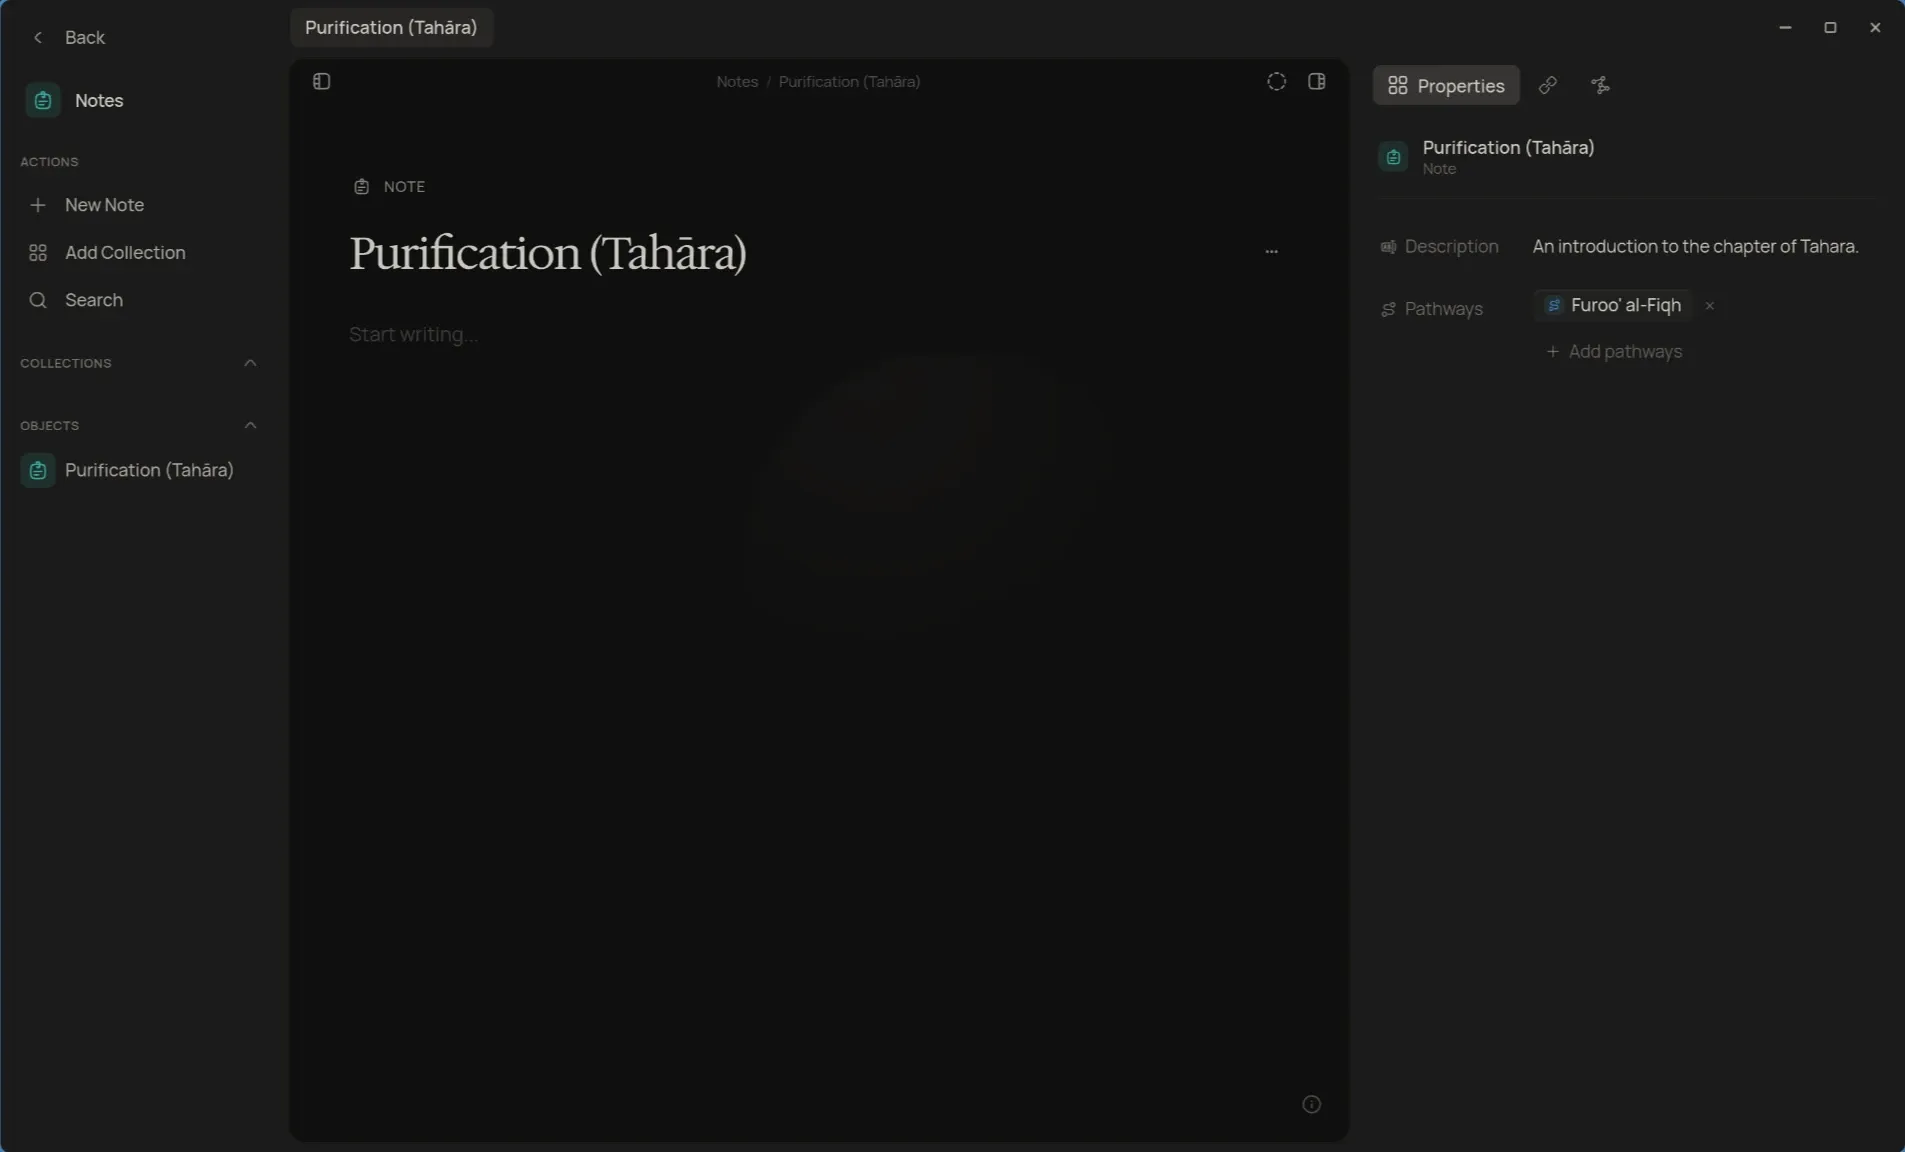
Task: Click the note icon above the title
Action: click(x=361, y=187)
